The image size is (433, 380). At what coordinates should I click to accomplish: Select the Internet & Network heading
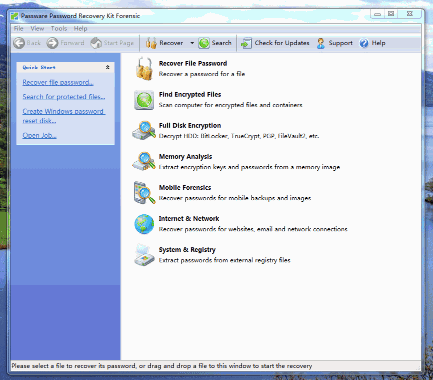point(189,219)
